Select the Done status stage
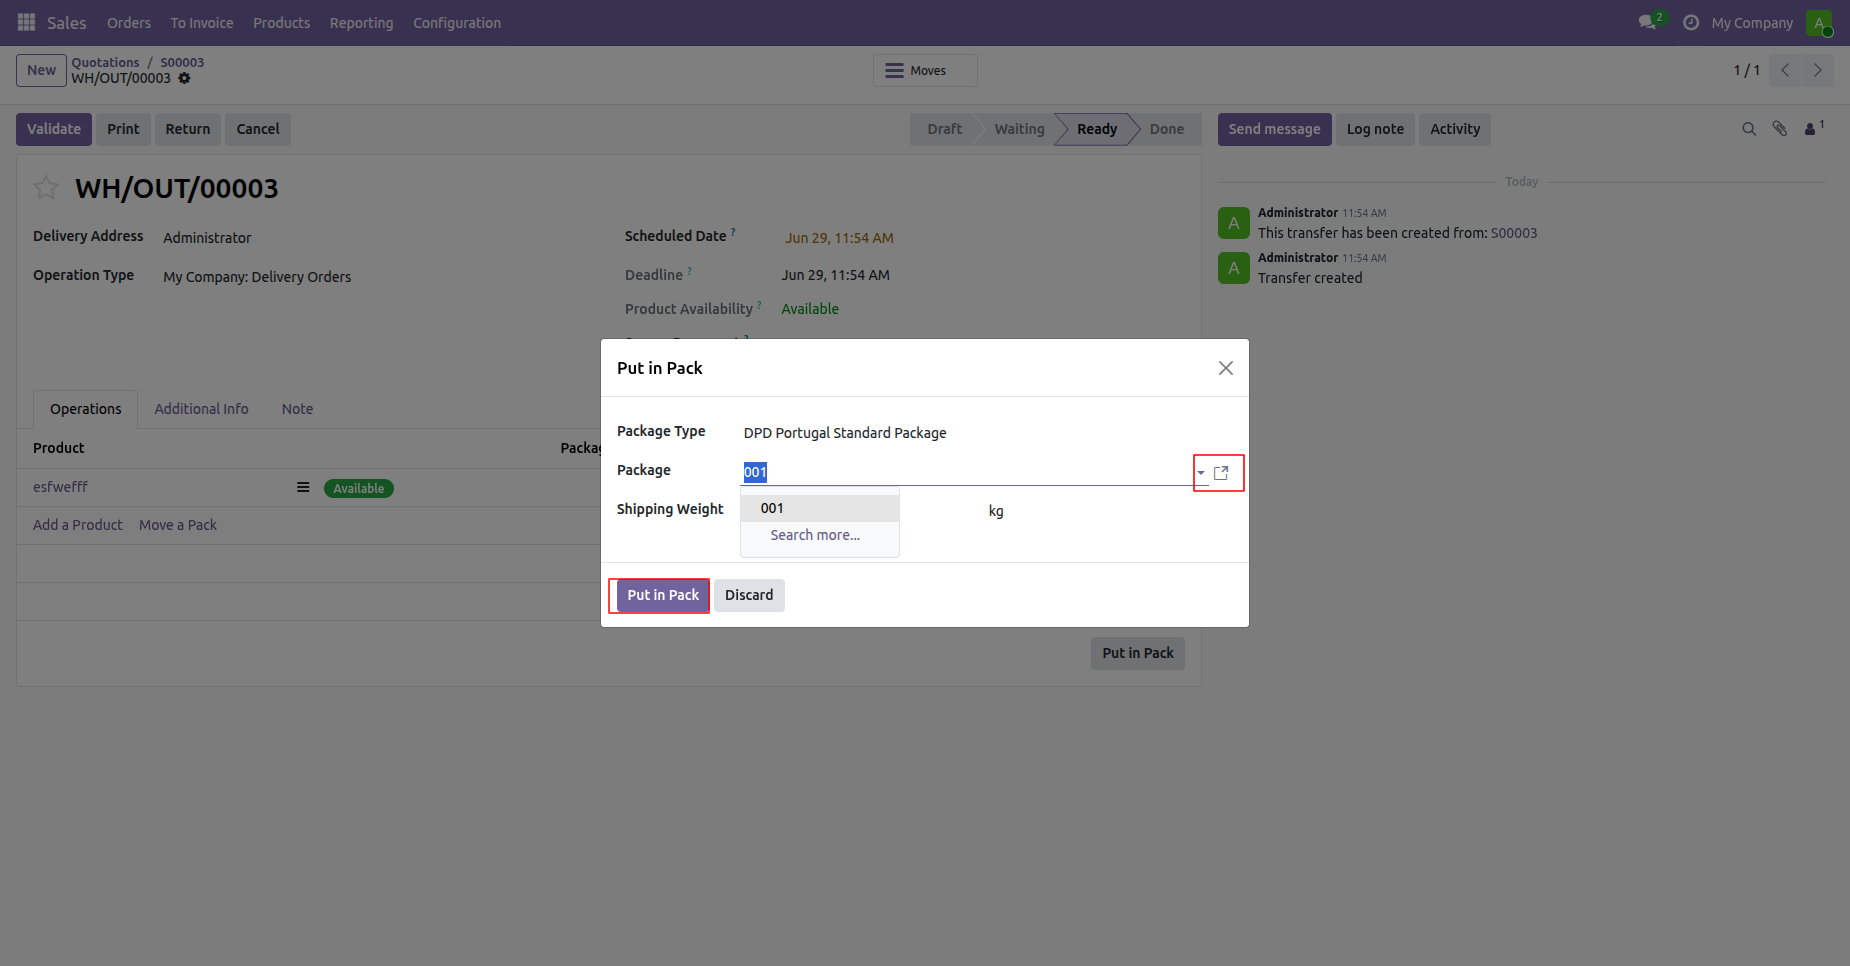1850x966 pixels. tap(1166, 129)
